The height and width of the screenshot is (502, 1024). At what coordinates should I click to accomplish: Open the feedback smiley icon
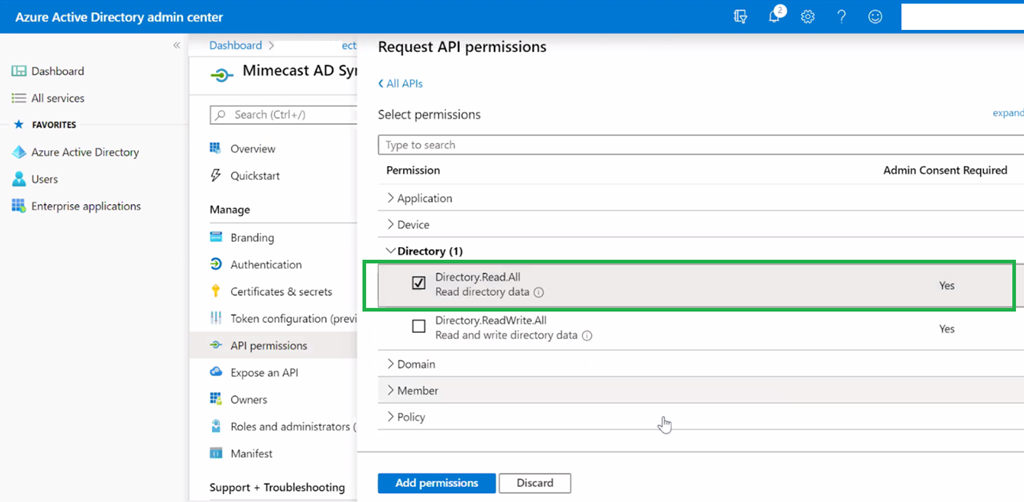[875, 17]
